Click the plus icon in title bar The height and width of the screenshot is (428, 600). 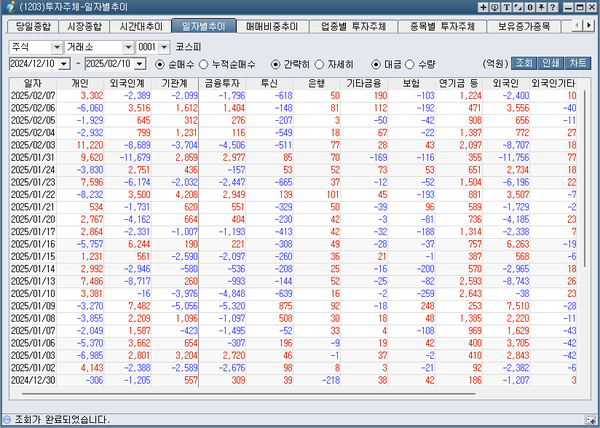coord(484,7)
